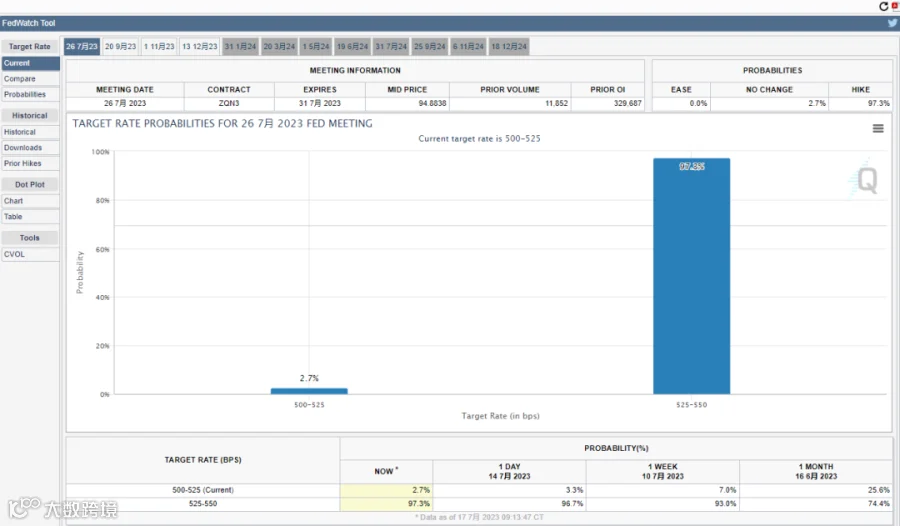
Task: Click the 1 DAY 96.7% cell
Action: pyautogui.click(x=509, y=504)
